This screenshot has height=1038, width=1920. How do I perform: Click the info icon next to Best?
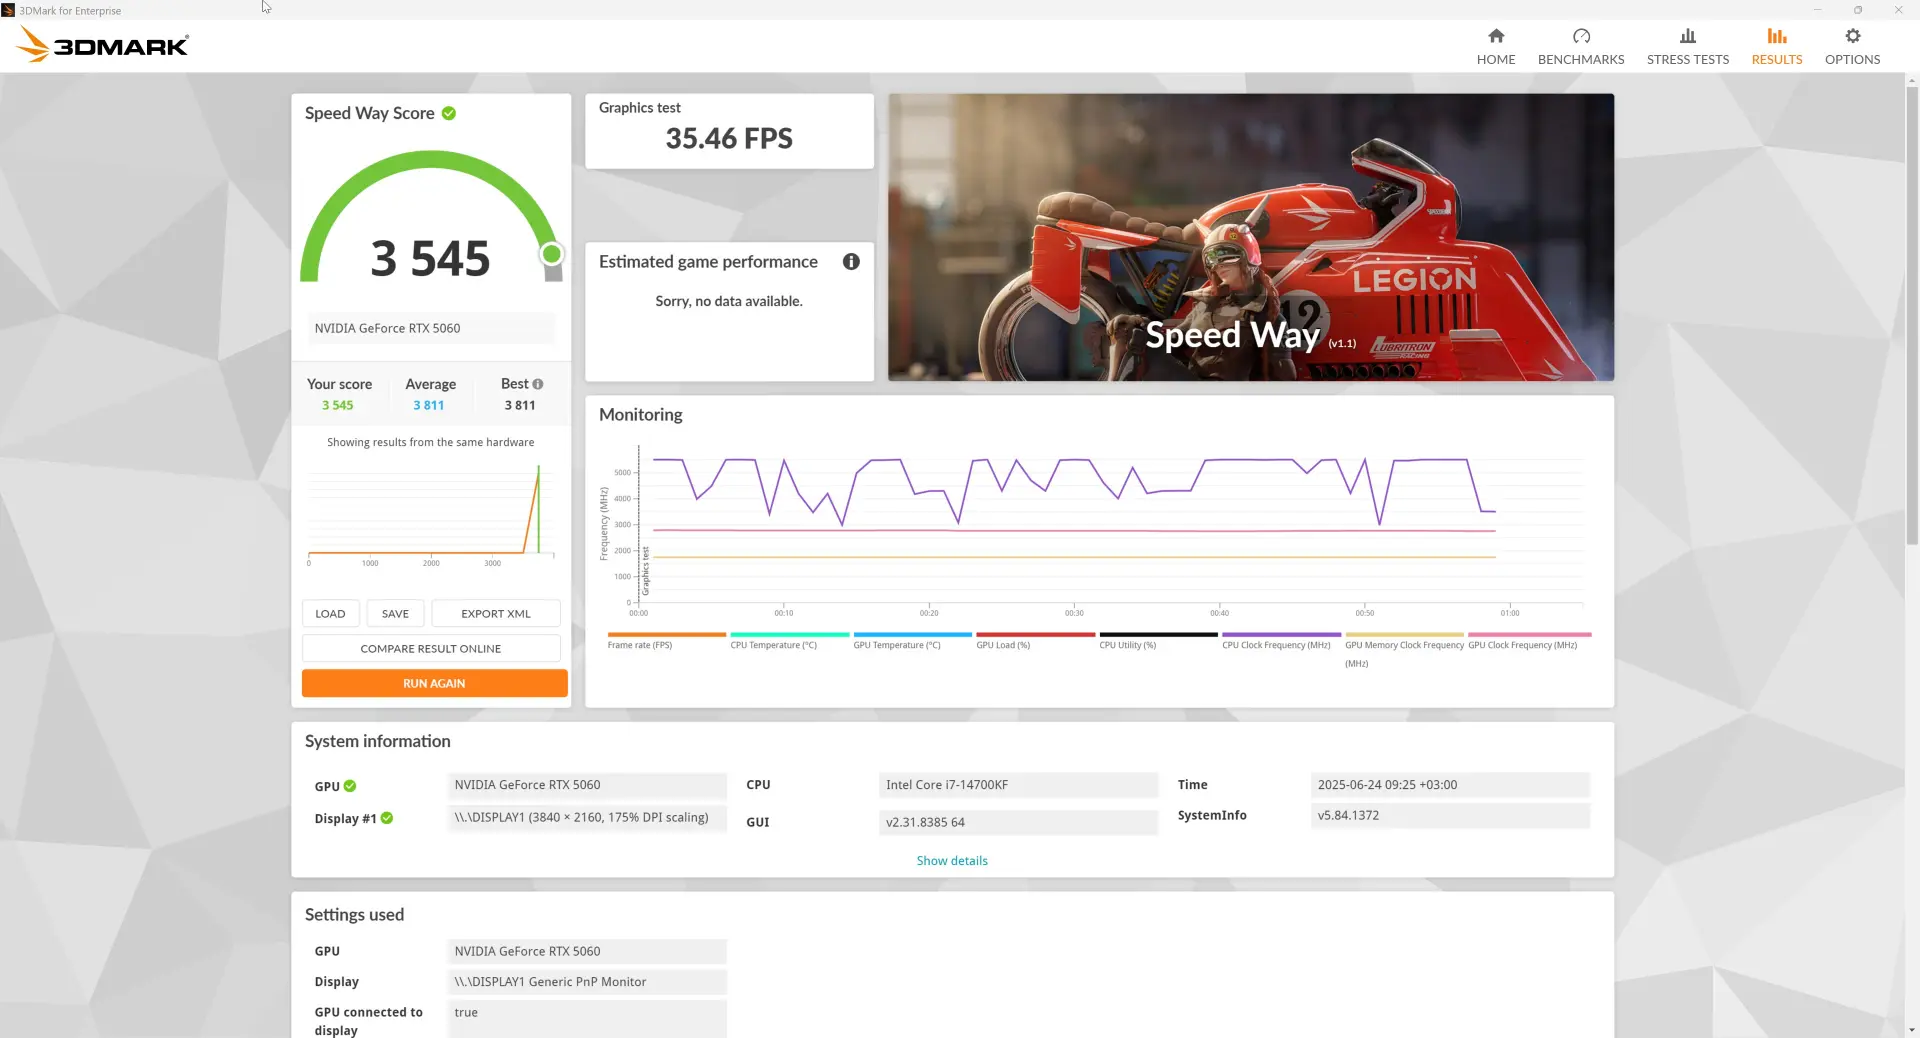tap(538, 384)
